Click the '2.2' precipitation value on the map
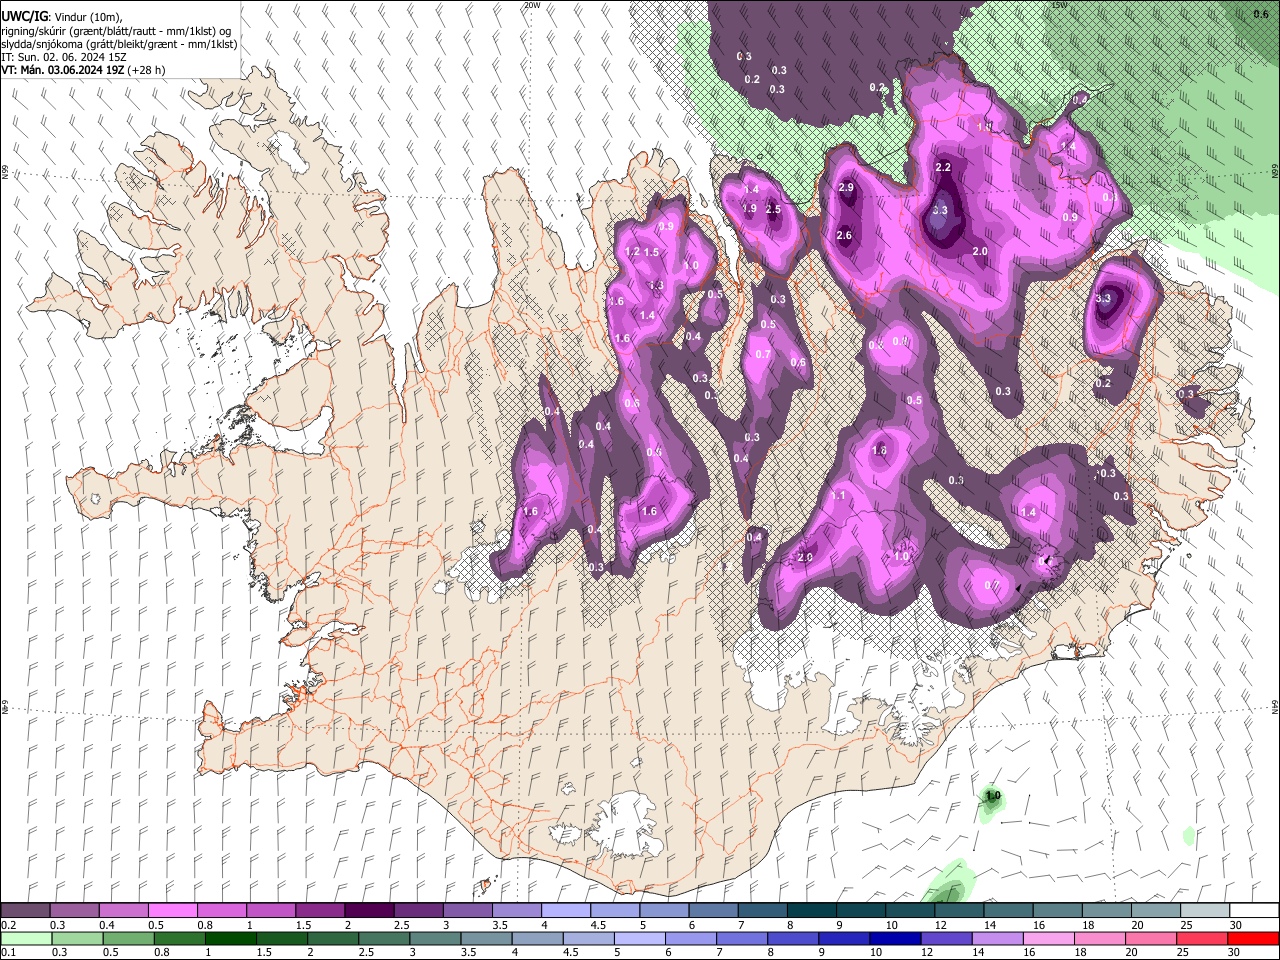 943,167
